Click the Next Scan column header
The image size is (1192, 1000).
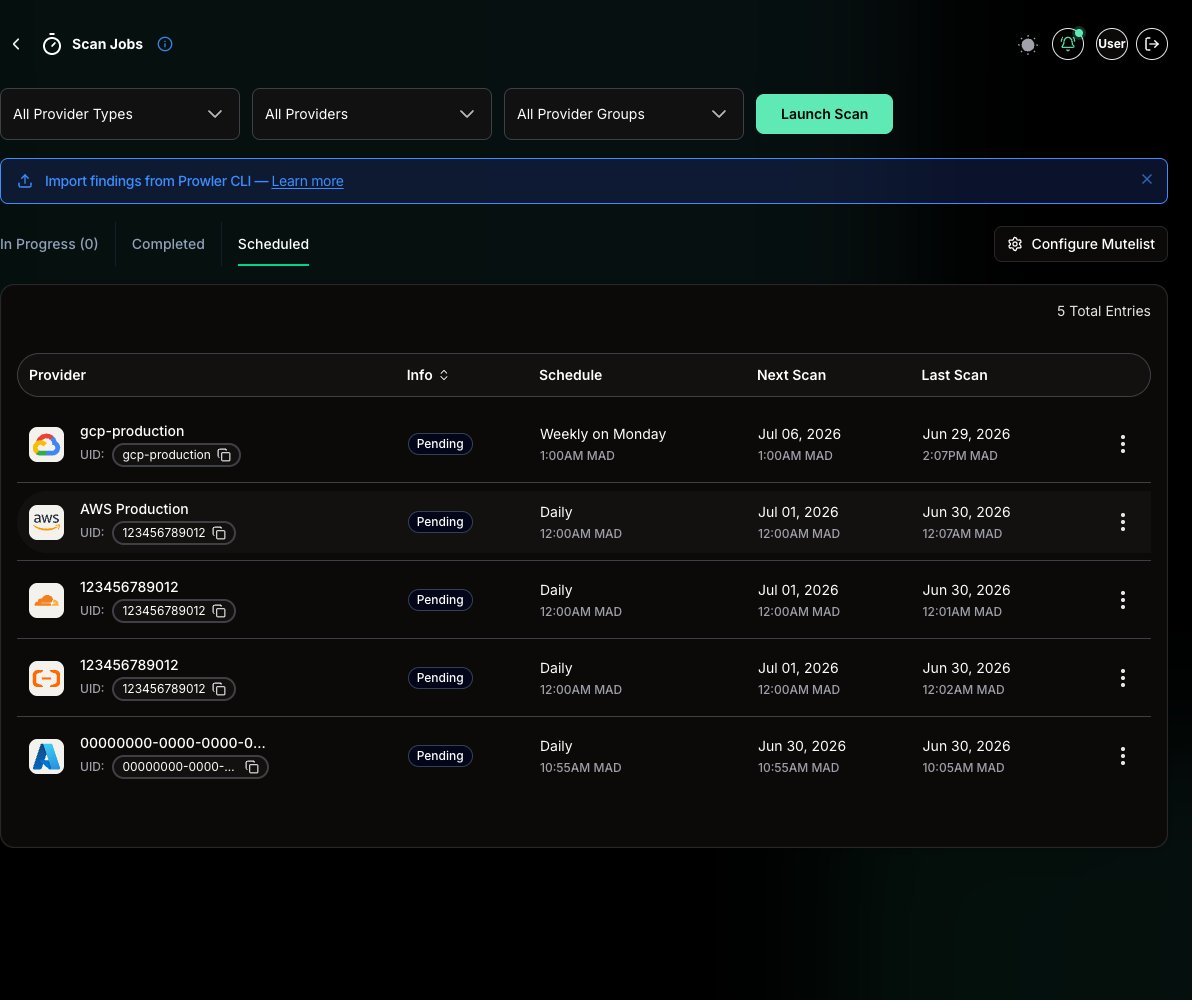click(791, 375)
